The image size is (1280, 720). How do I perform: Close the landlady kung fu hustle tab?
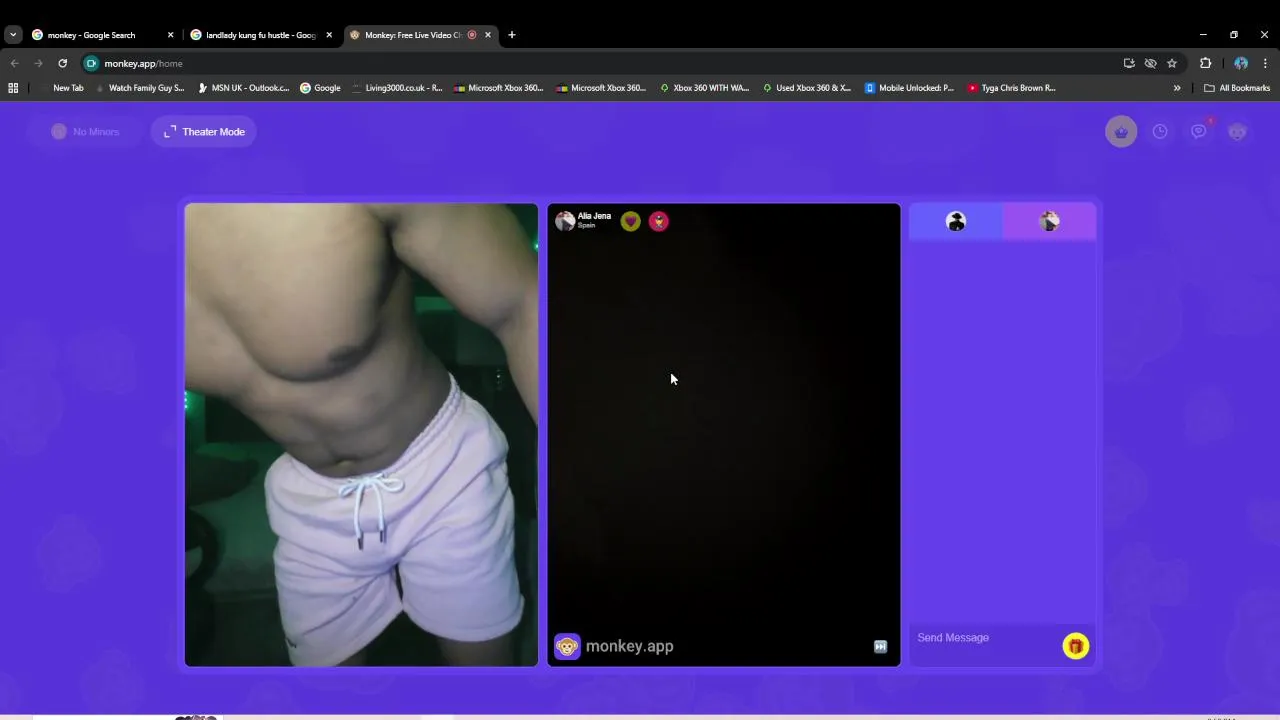tap(329, 35)
